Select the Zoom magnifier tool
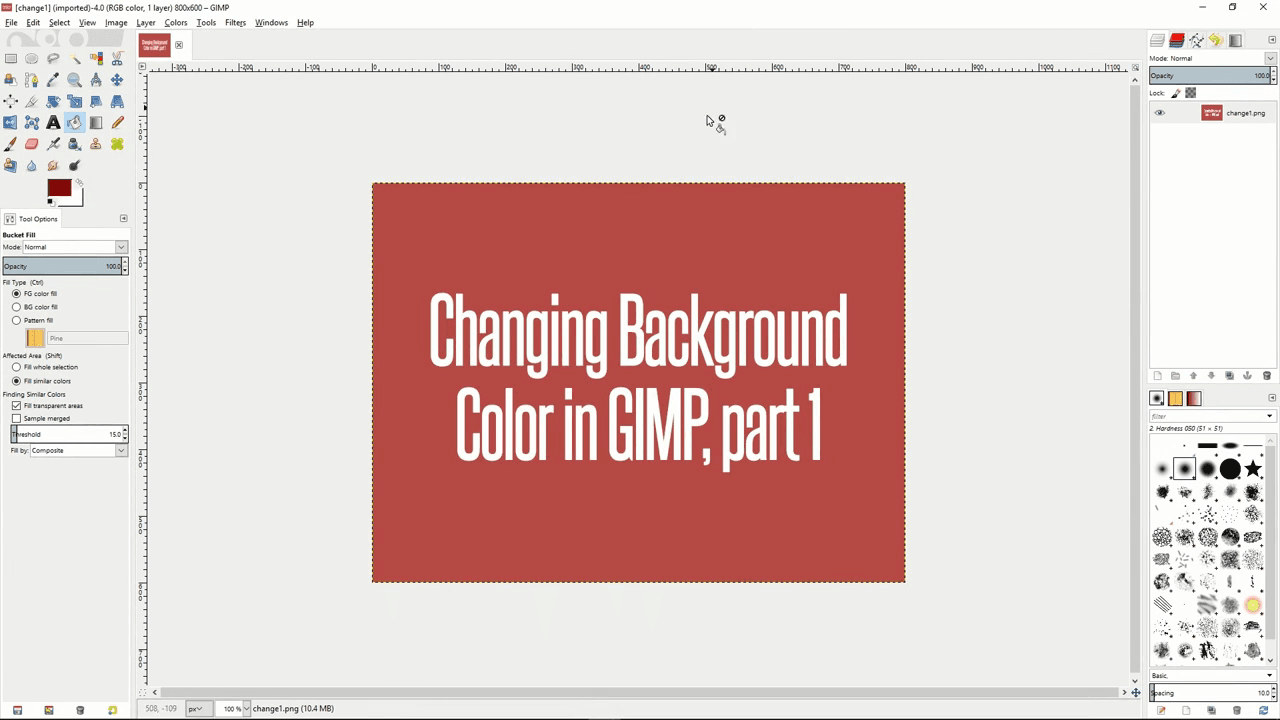 tap(75, 80)
